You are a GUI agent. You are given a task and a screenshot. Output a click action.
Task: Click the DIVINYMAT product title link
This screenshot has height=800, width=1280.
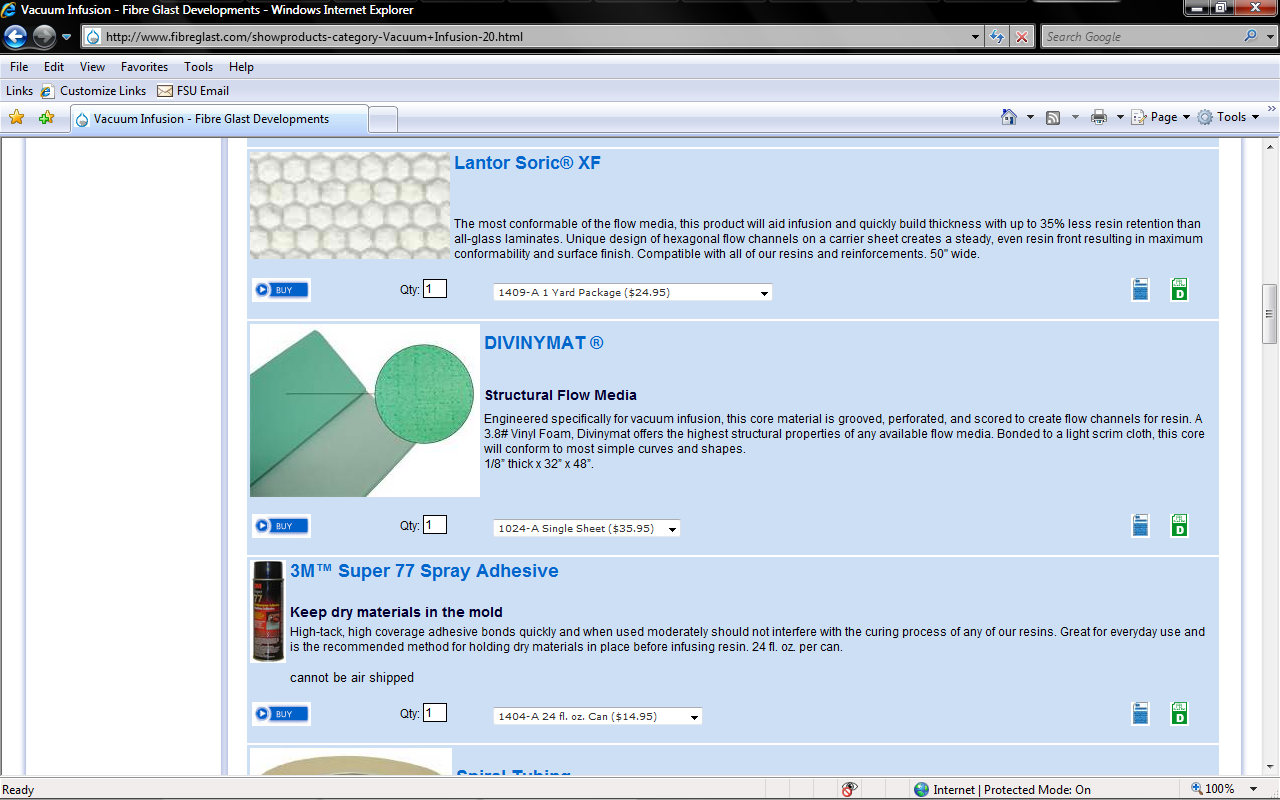(x=544, y=343)
